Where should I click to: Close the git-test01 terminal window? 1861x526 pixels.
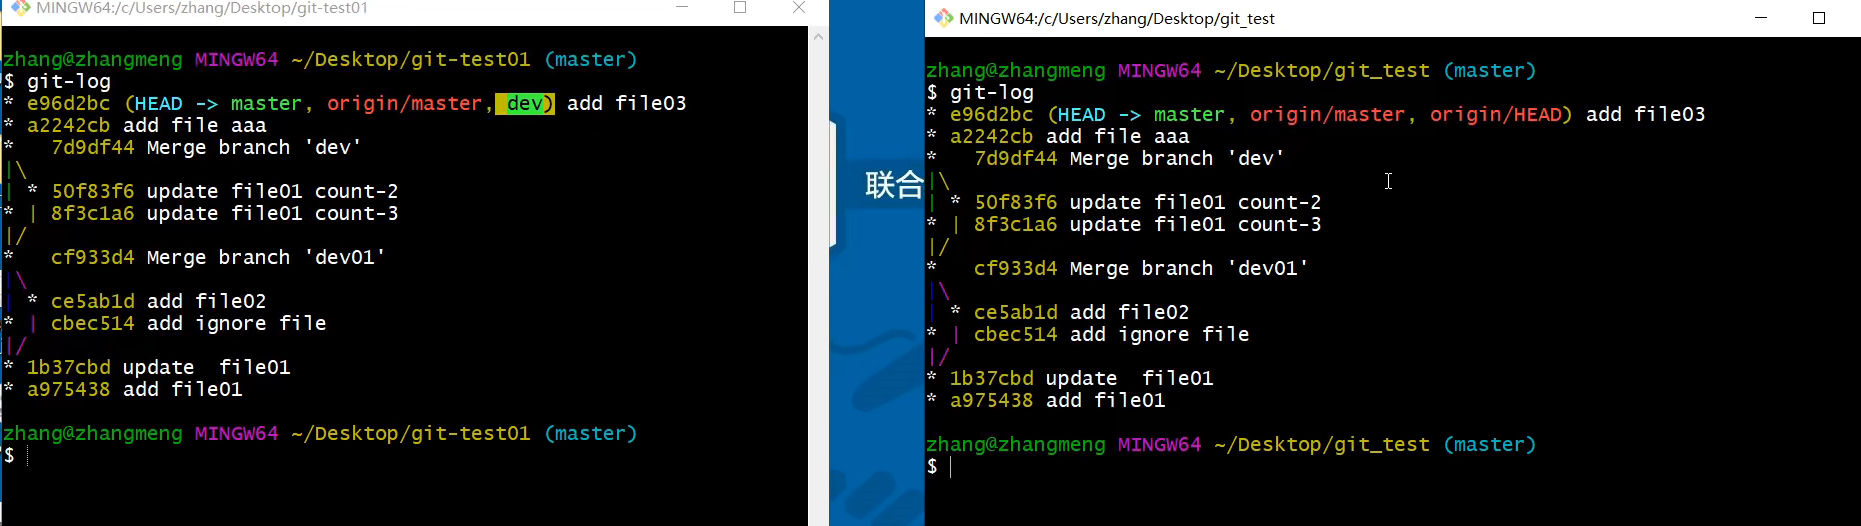click(x=799, y=8)
